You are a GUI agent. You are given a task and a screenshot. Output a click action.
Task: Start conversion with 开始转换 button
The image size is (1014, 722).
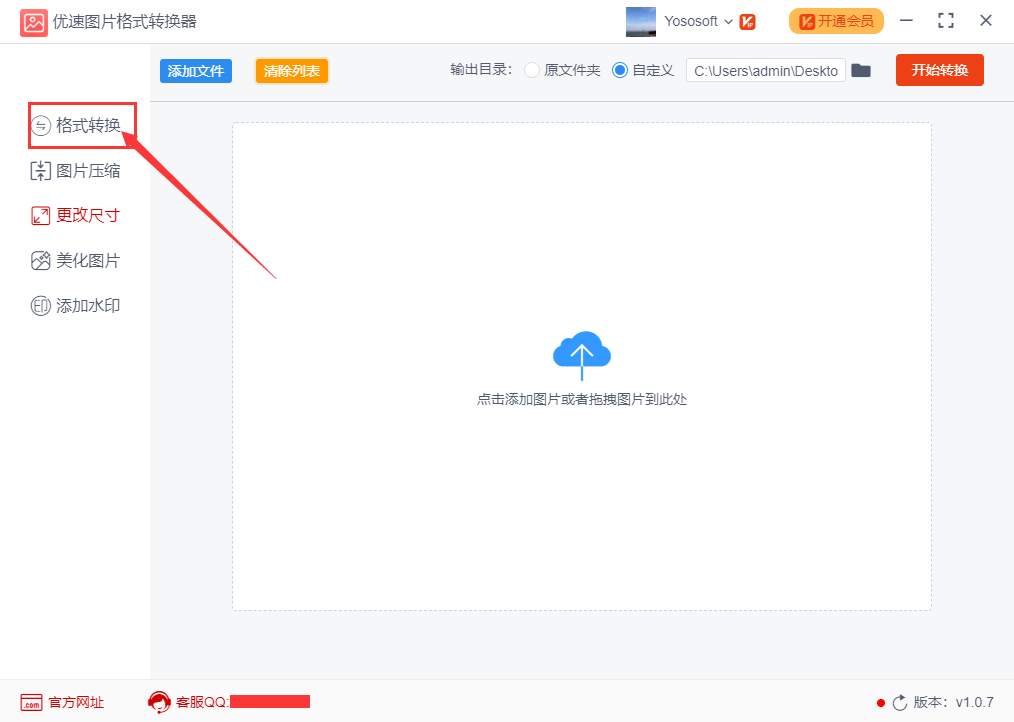(940, 70)
